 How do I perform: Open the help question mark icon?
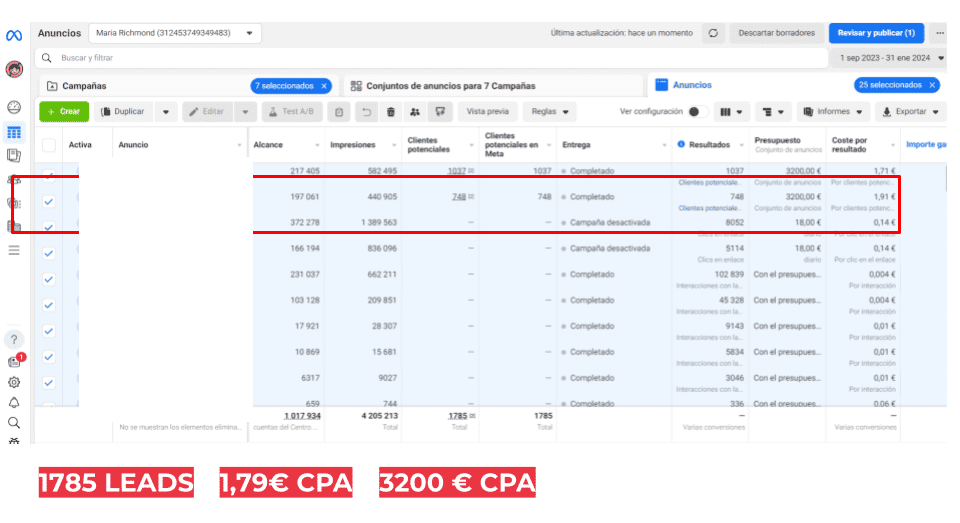click(x=14, y=340)
